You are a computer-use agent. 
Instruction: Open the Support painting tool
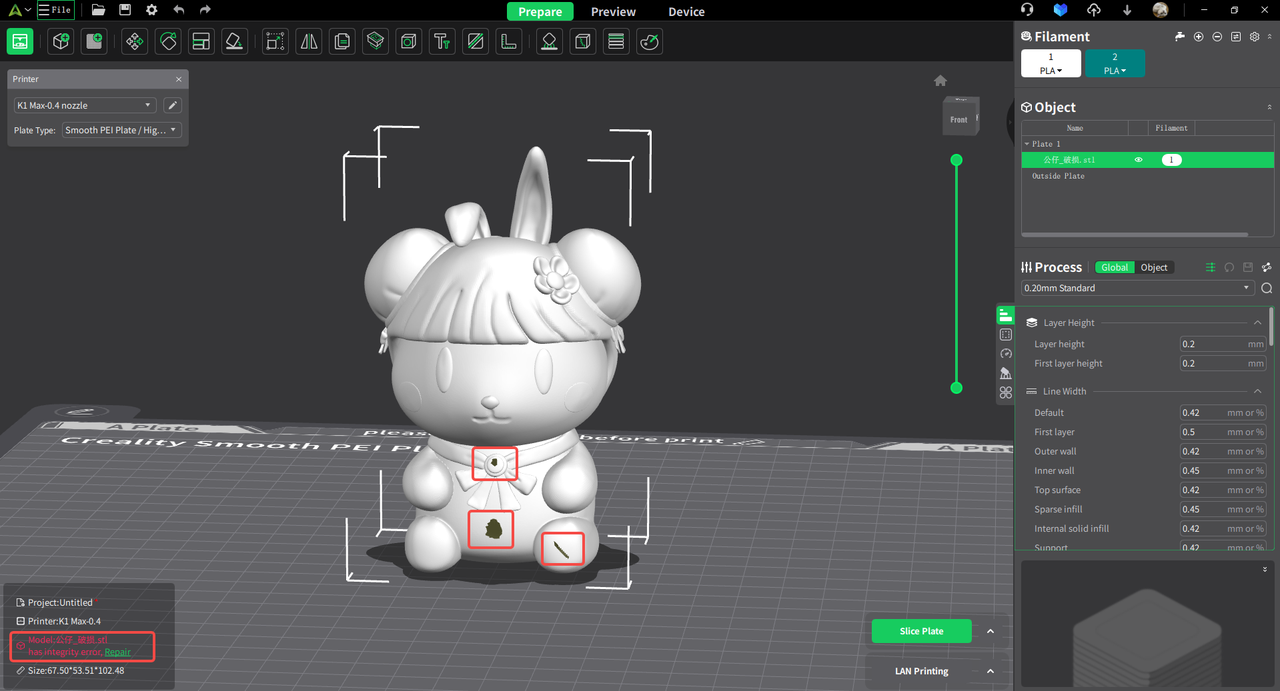549,41
